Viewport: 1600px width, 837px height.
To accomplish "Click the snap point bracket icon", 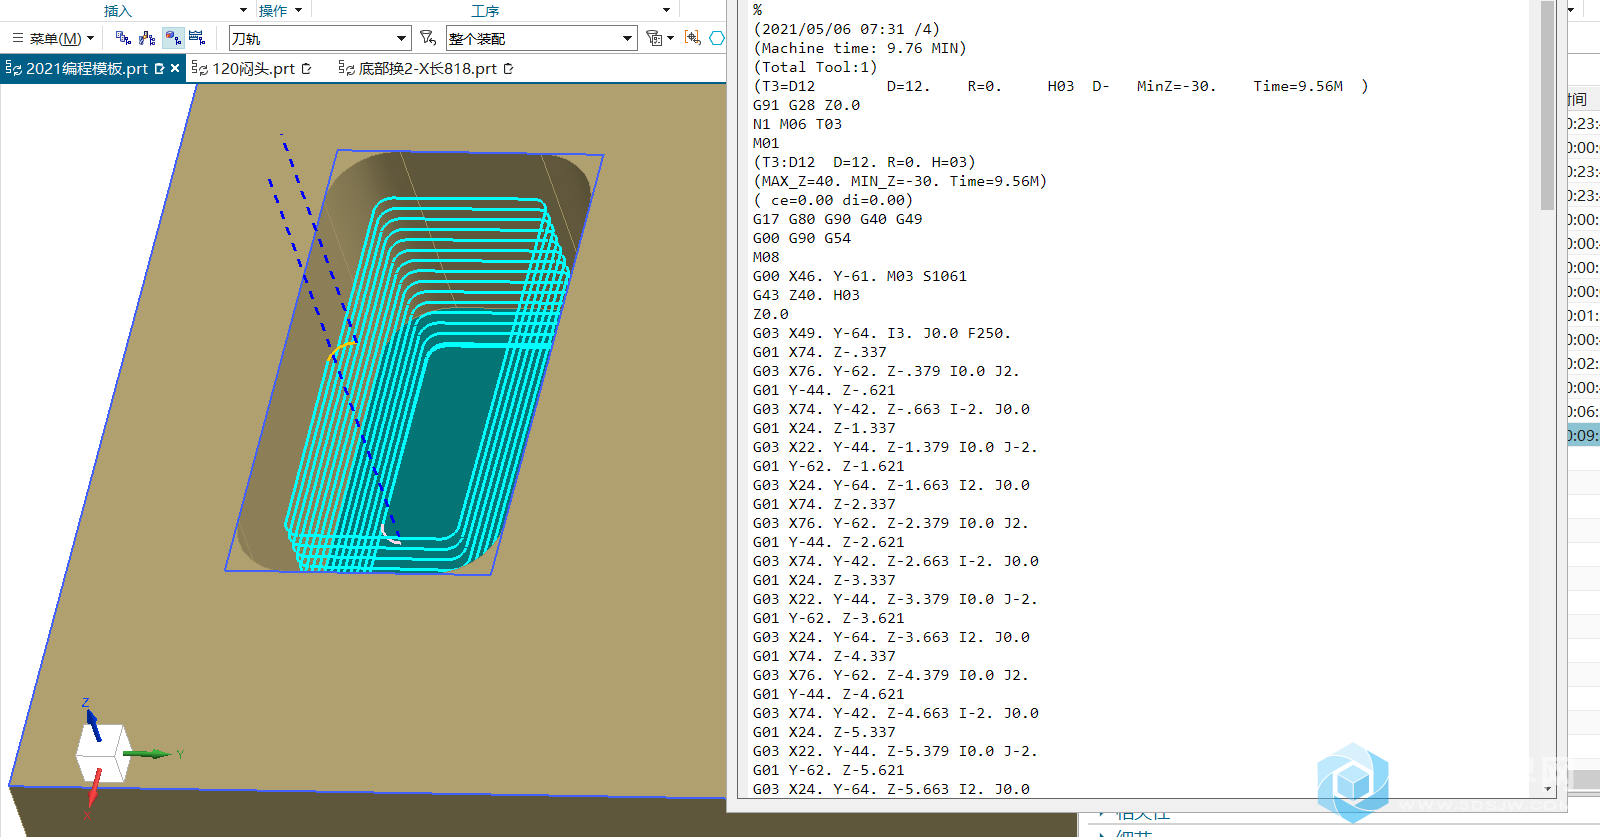I will [x=692, y=38].
